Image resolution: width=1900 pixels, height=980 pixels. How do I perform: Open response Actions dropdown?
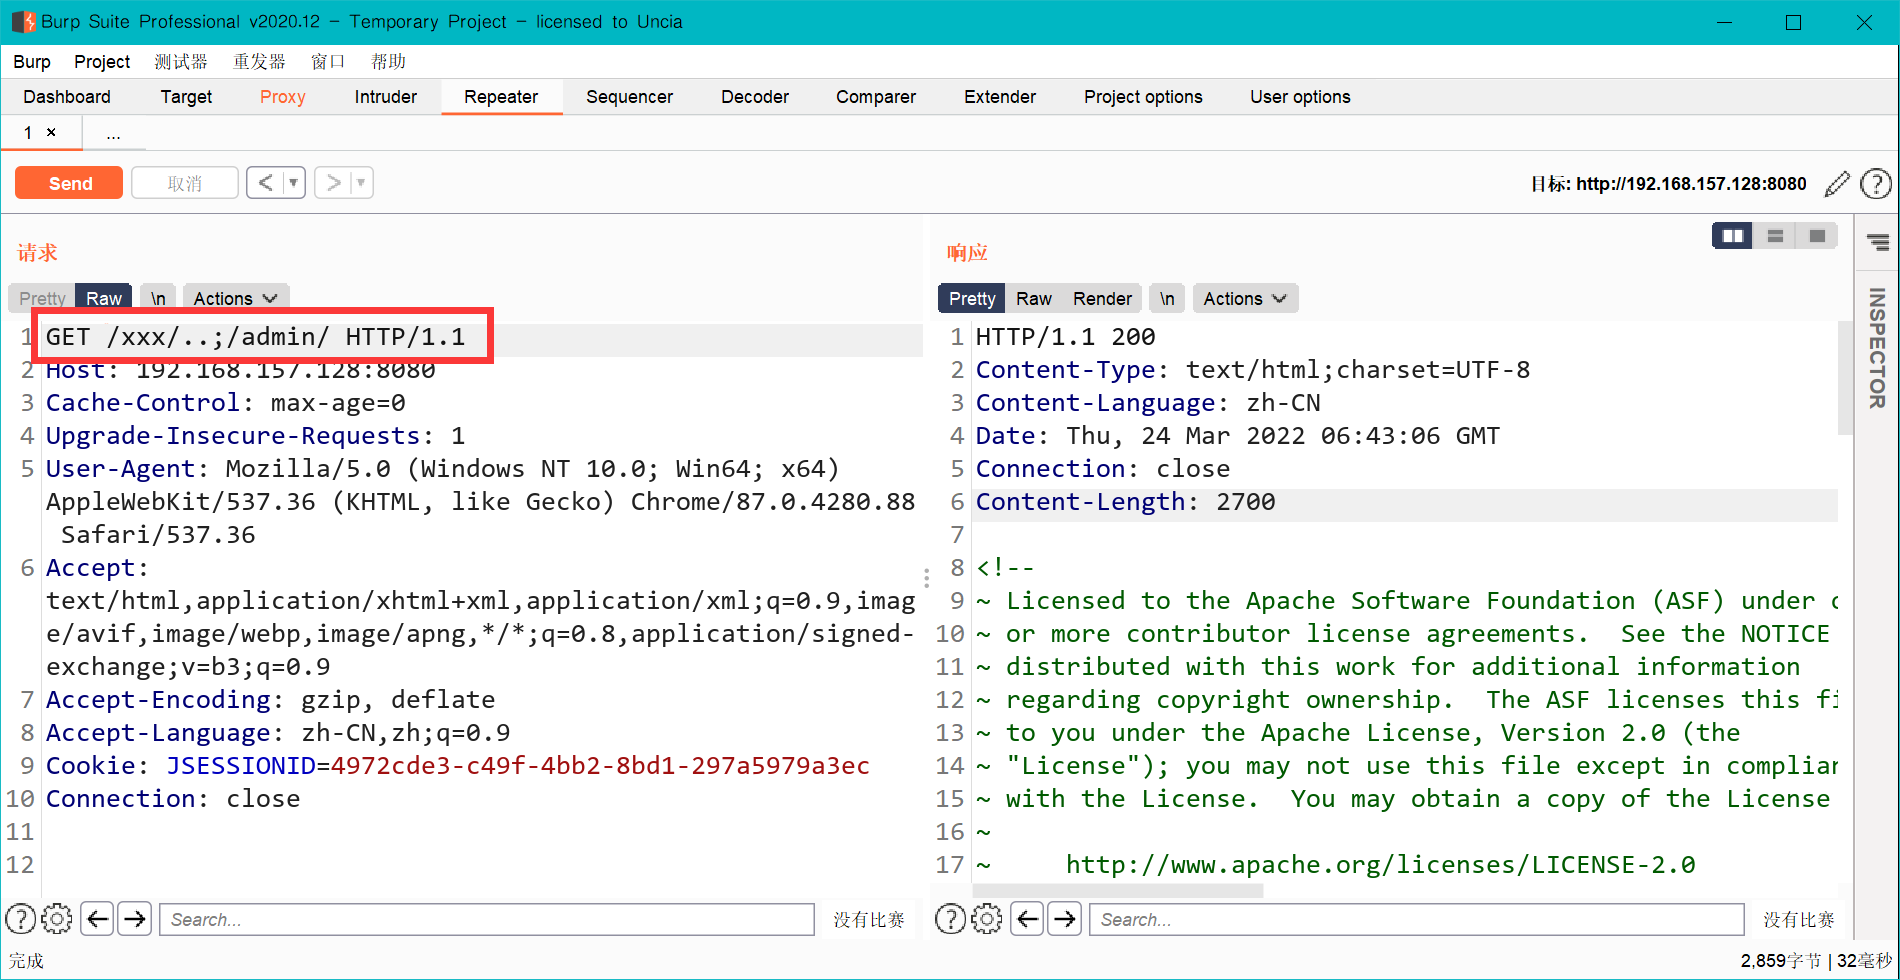(1245, 298)
